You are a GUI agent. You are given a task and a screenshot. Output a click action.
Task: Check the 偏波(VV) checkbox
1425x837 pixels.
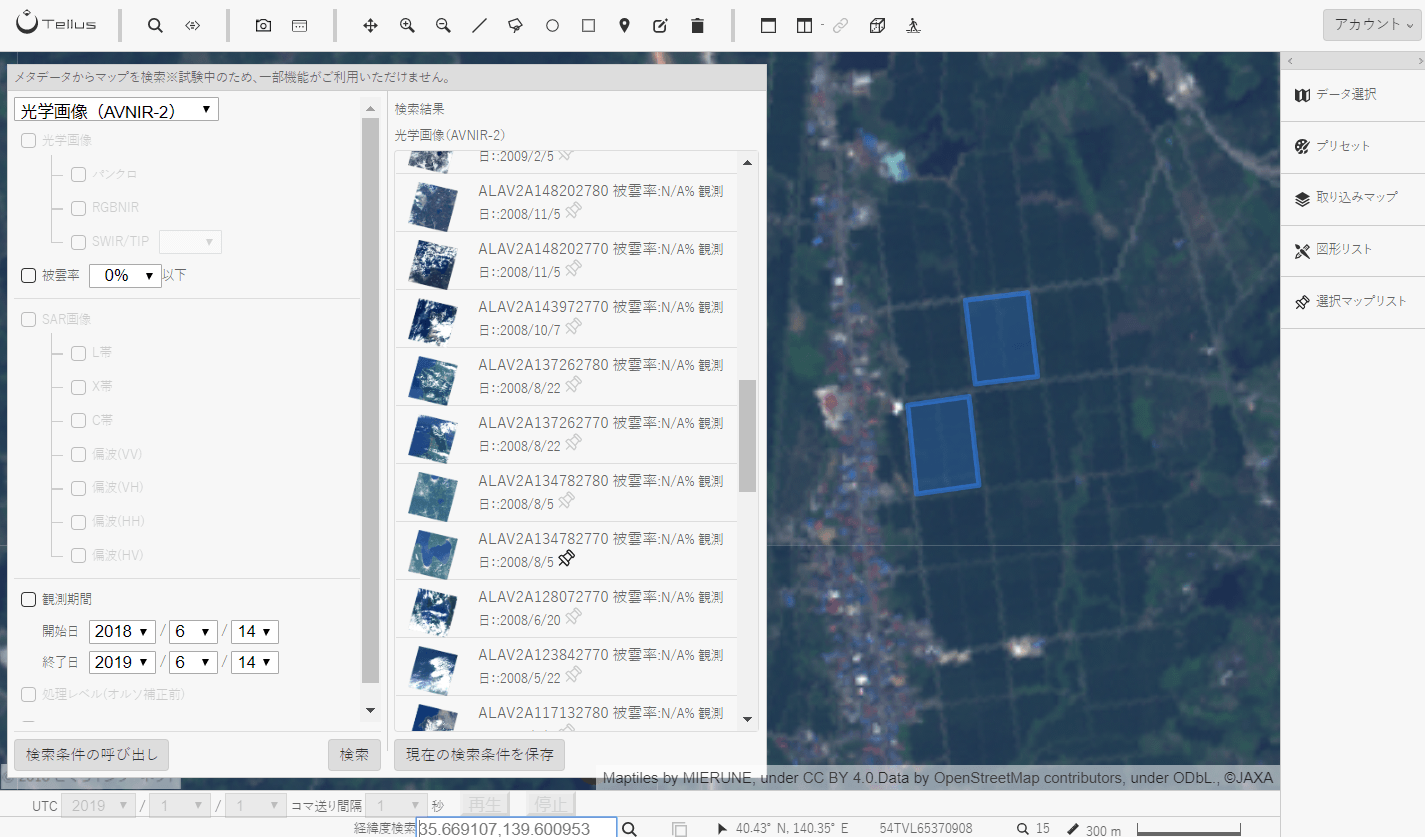click(x=78, y=454)
